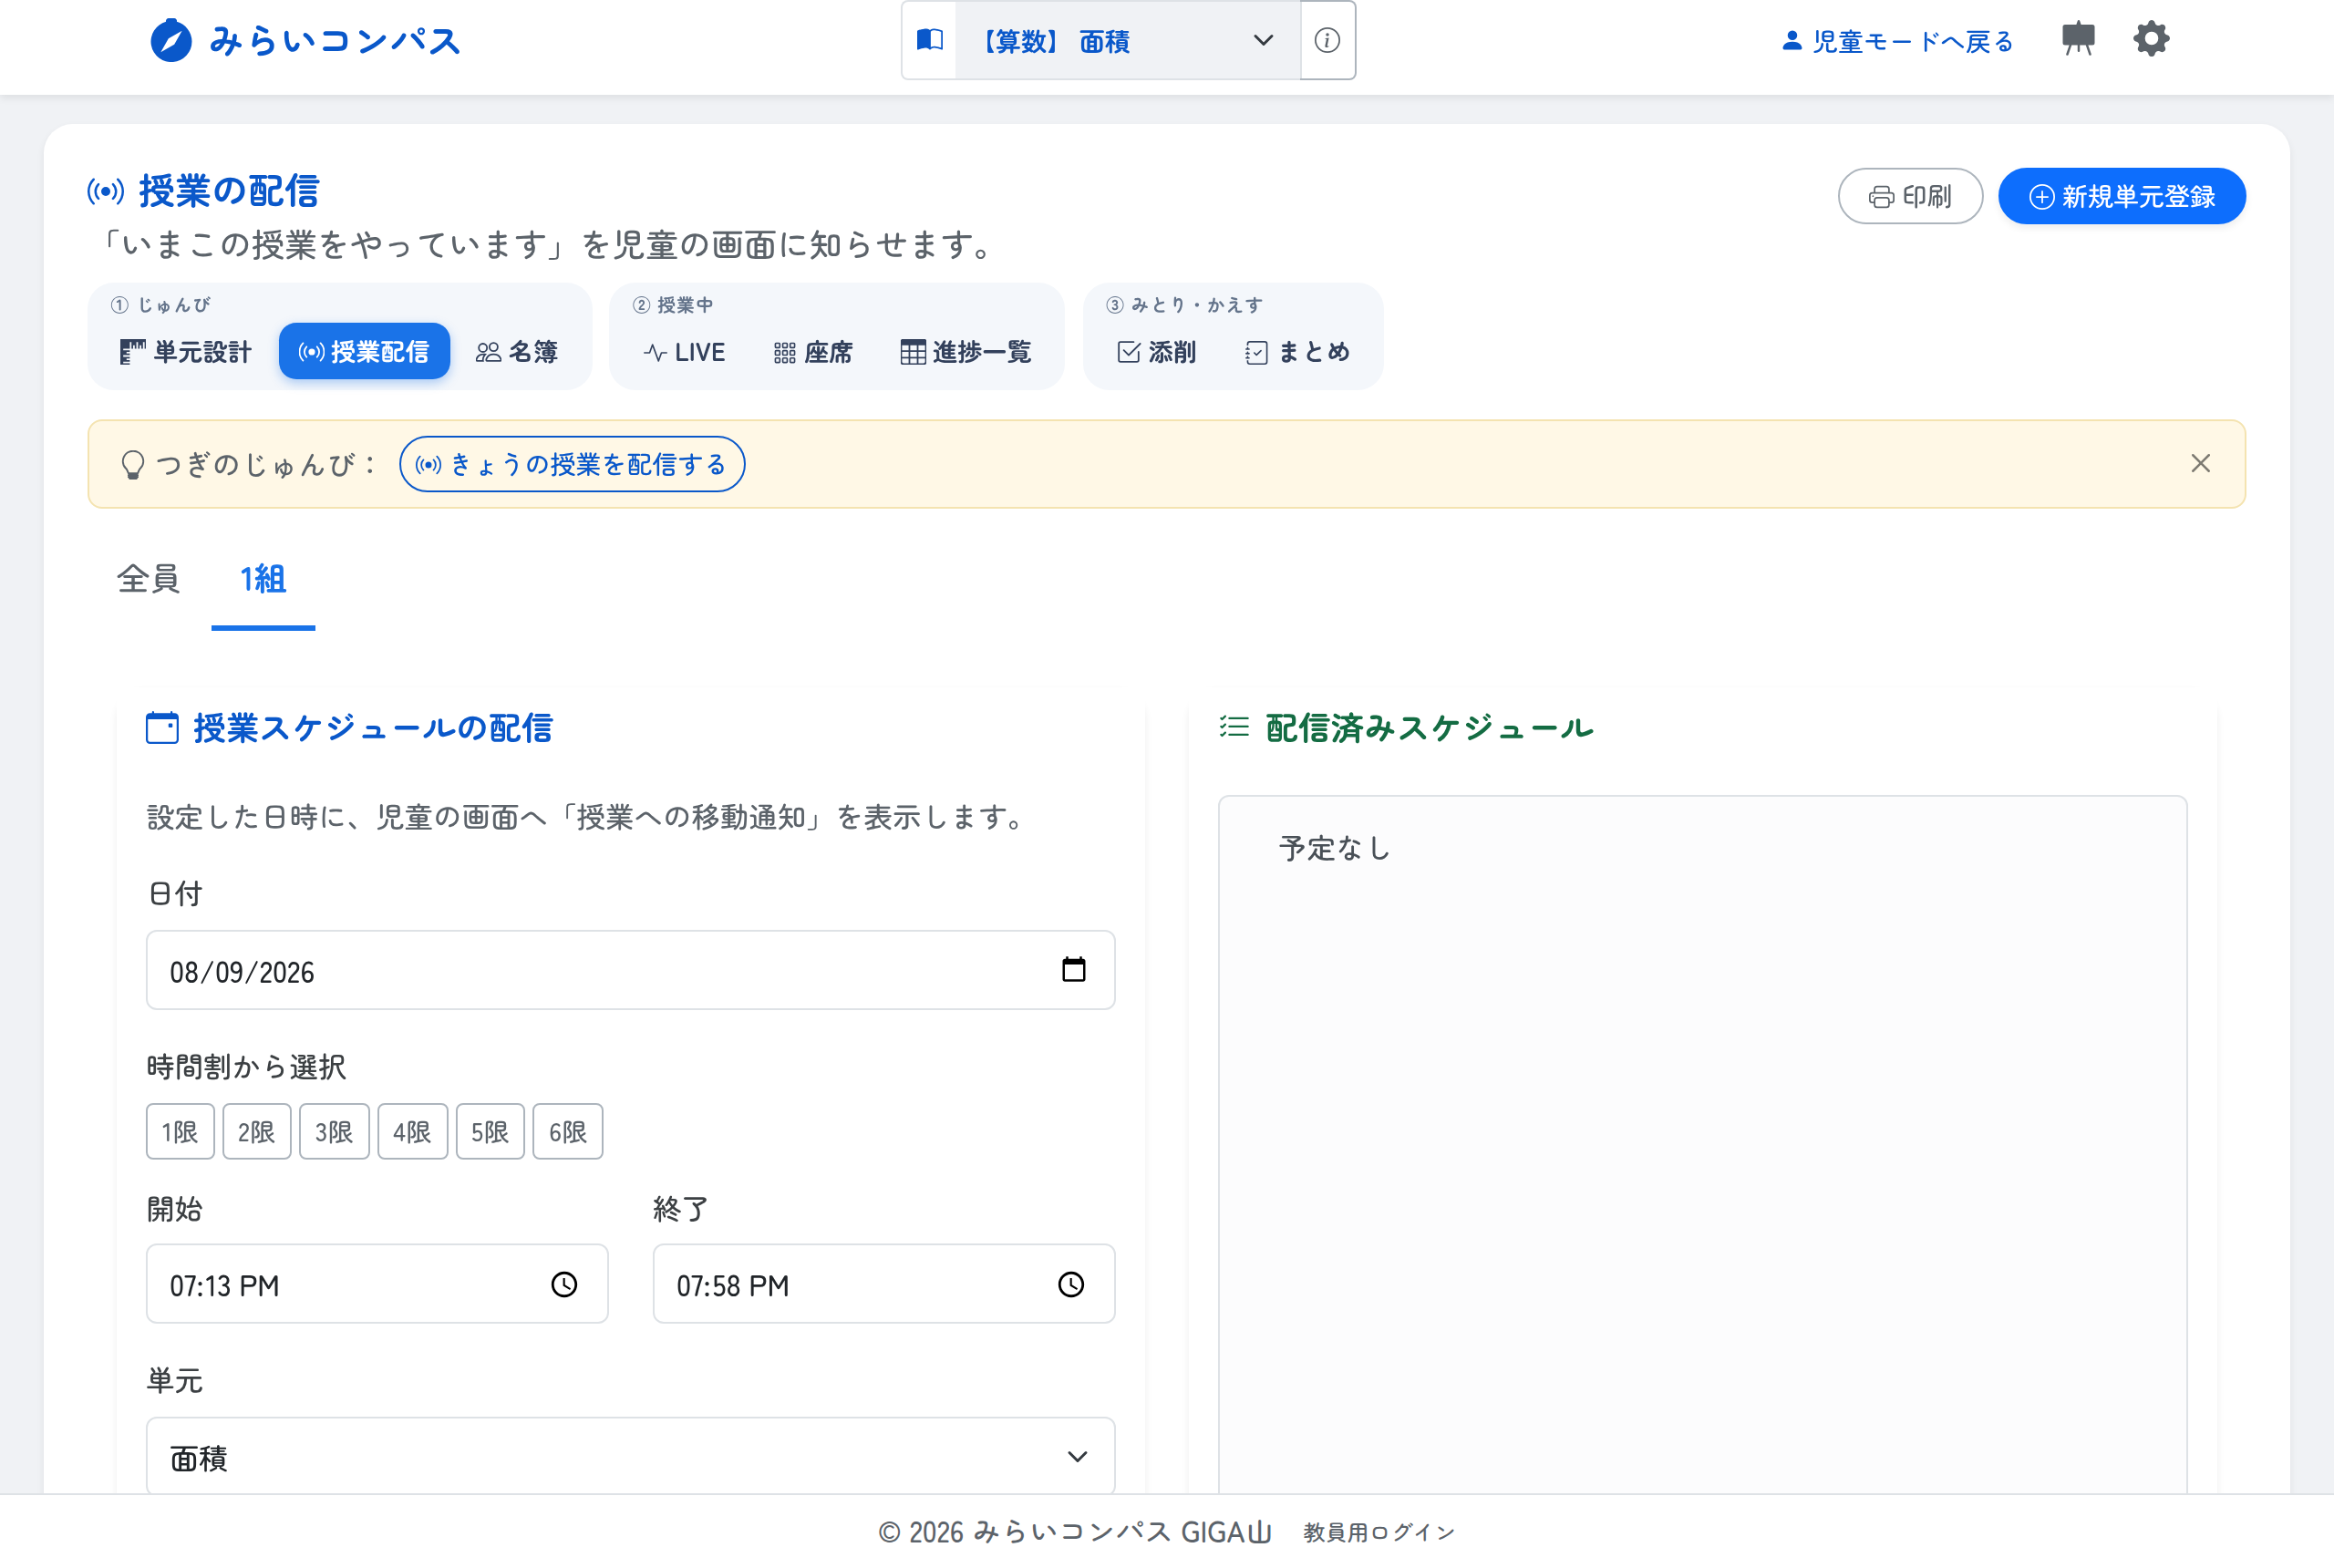This screenshot has height=1568, width=2334.
Task: Open the 単元 面積 select box
Action: [x=630, y=1456]
